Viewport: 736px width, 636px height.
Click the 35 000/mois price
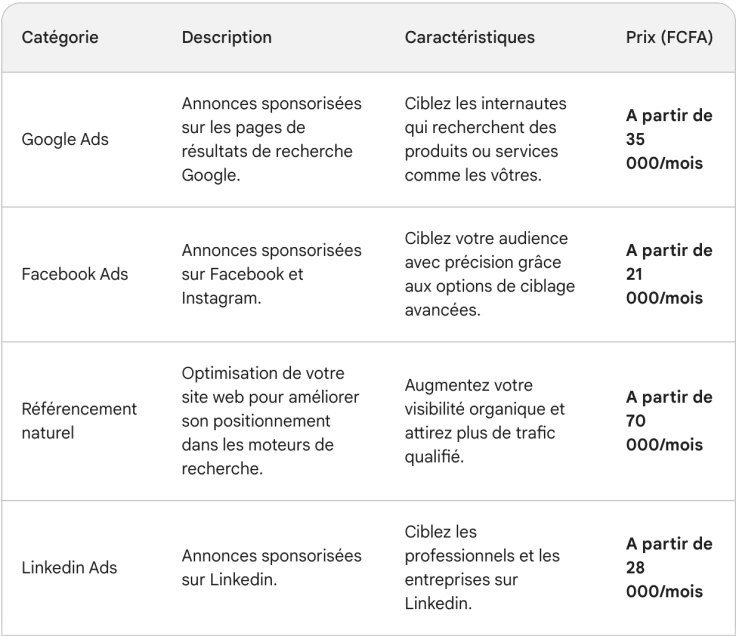(668, 139)
